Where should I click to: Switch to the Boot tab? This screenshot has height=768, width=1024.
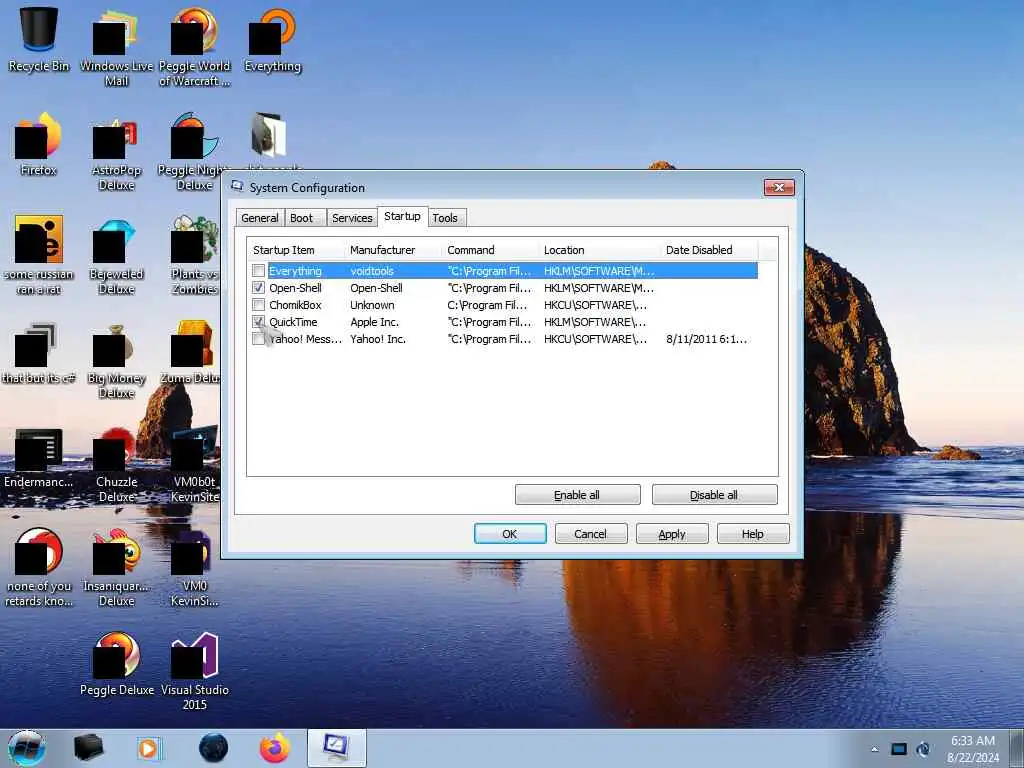(302, 218)
